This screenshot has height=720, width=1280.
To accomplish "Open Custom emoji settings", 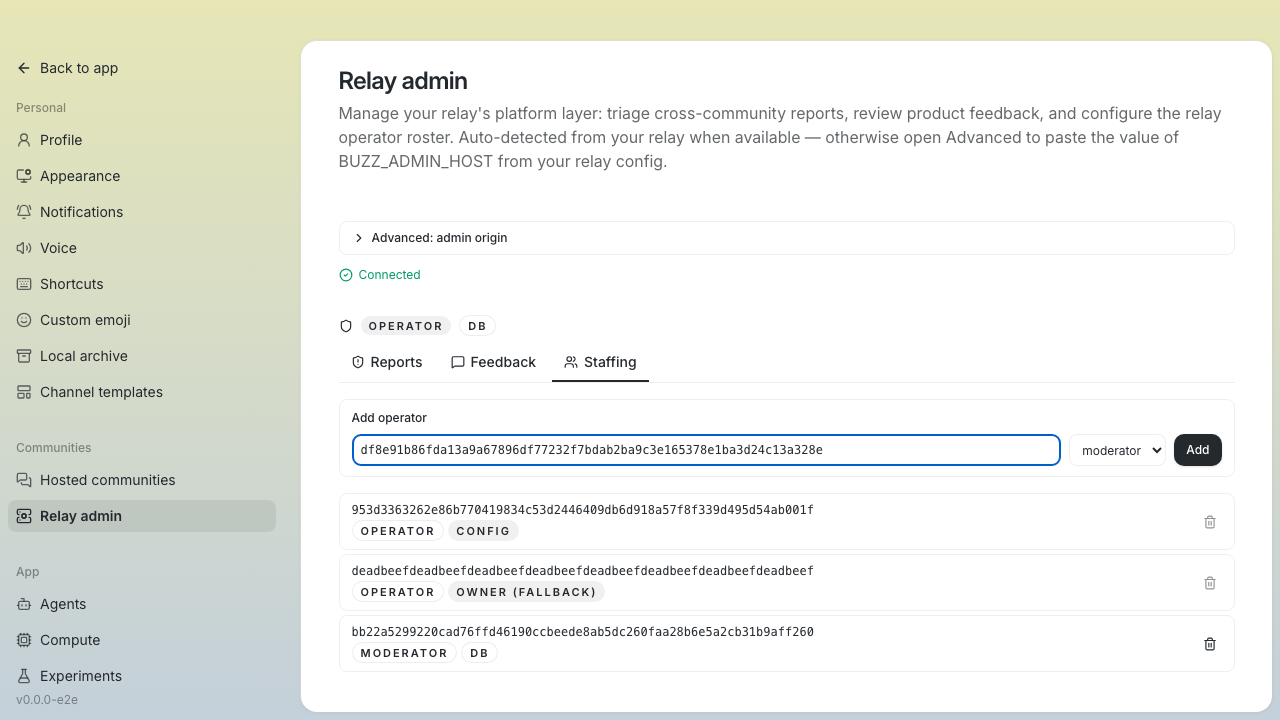I will coord(142,320).
